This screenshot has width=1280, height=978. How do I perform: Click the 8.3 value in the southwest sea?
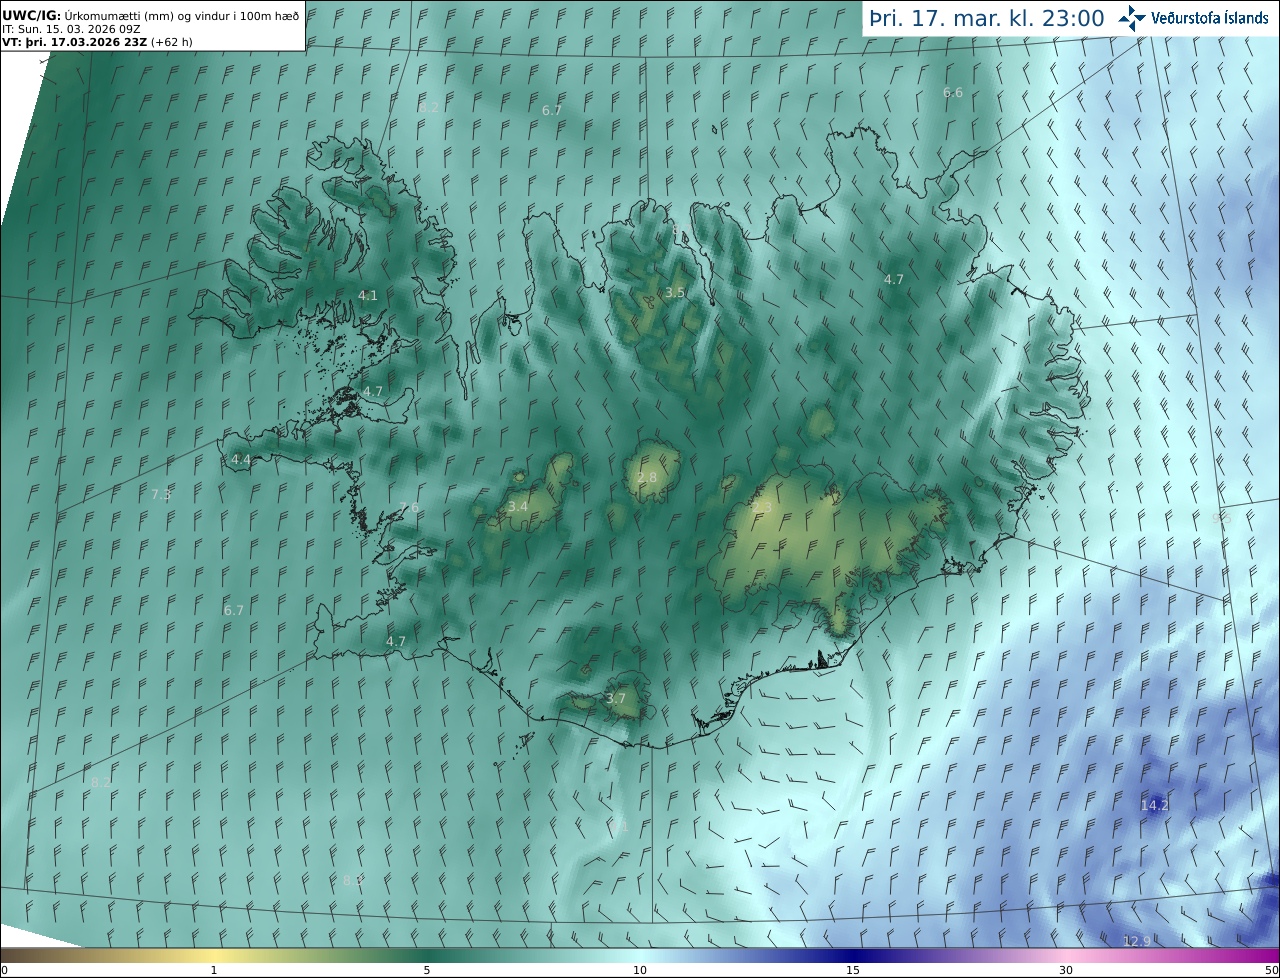(x=352, y=881)
